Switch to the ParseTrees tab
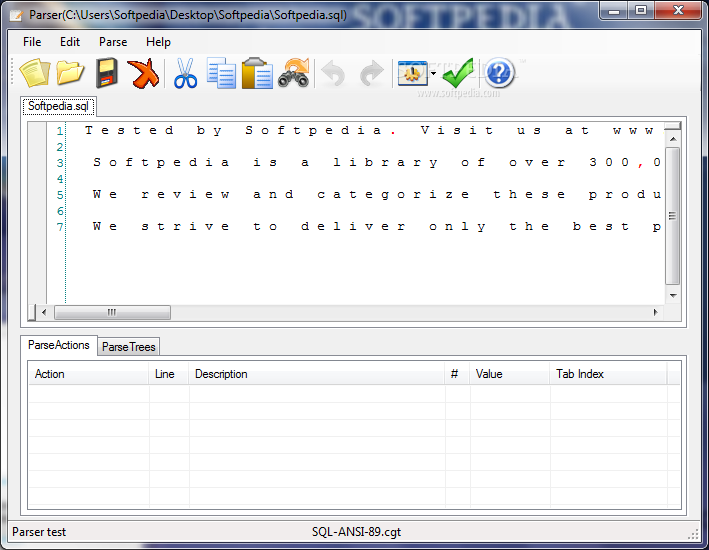The image size is (709, 550). click(128, 347)
